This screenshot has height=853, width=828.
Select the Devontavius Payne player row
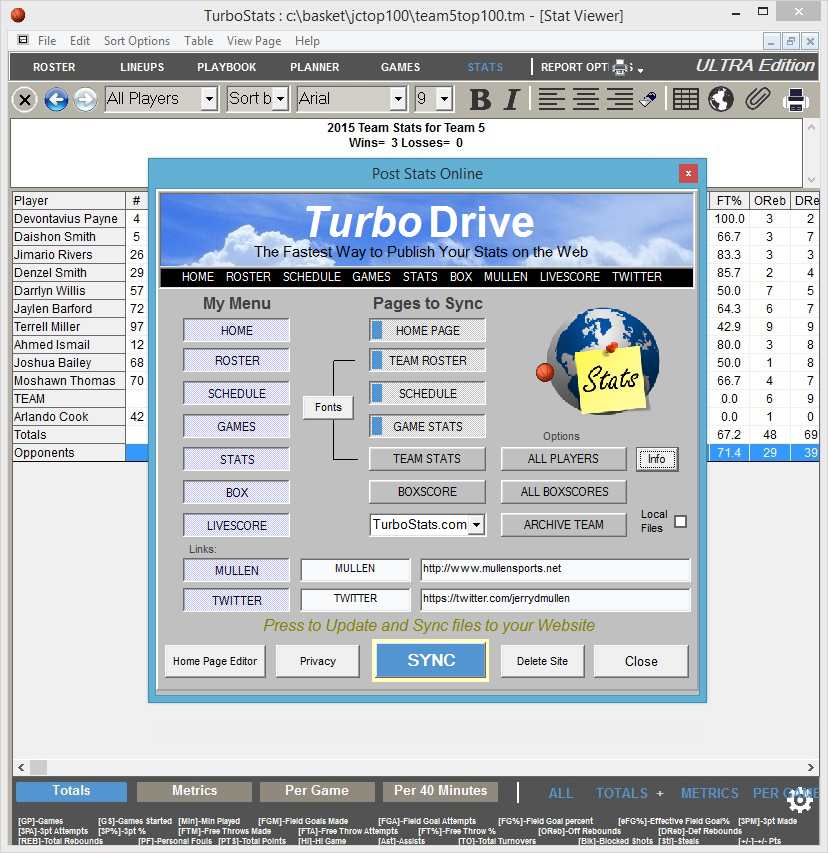(69, 219)
